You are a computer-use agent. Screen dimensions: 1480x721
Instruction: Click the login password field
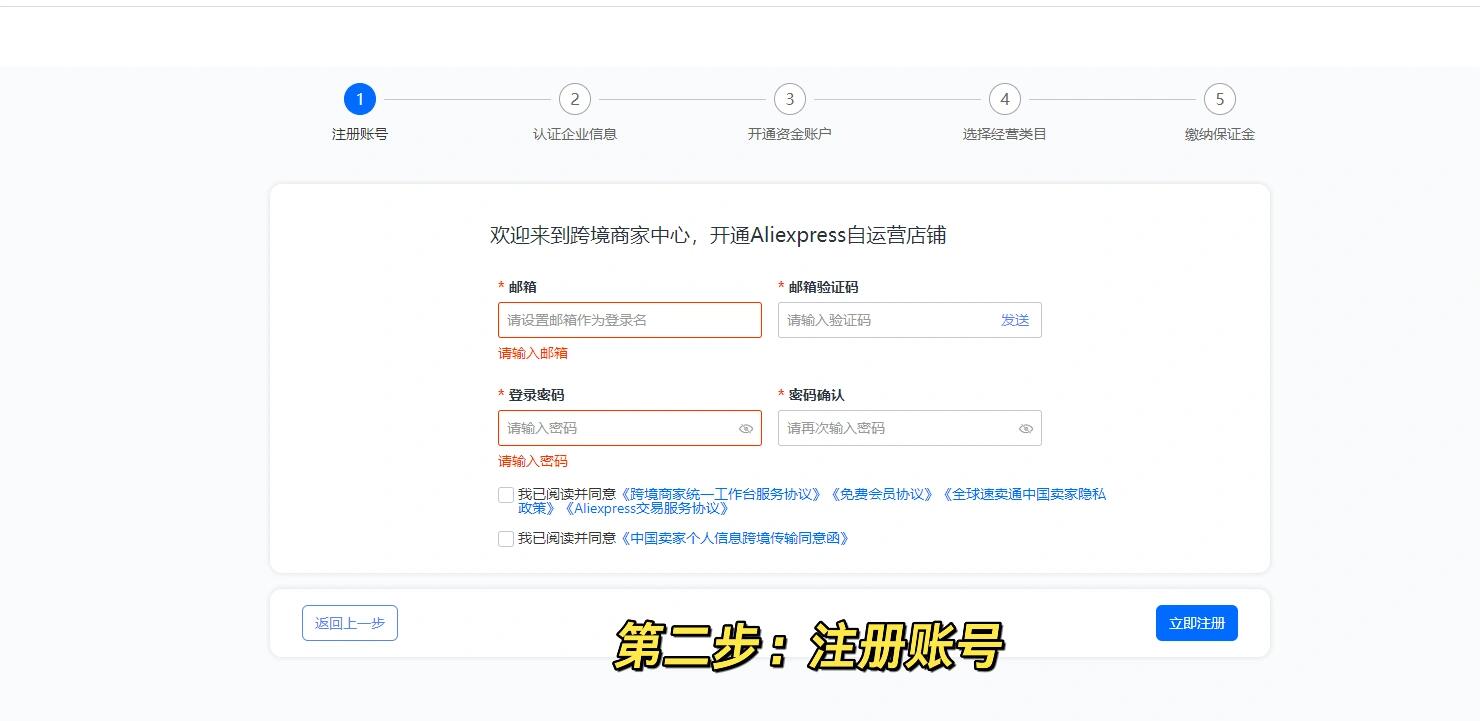[x=630, y=428]
